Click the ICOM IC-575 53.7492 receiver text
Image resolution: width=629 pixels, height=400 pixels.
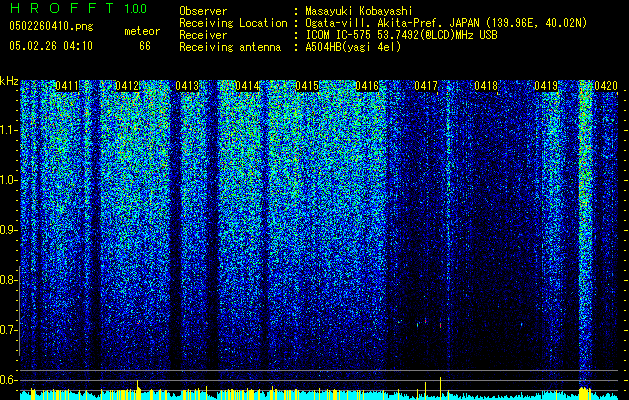(401, 35)
